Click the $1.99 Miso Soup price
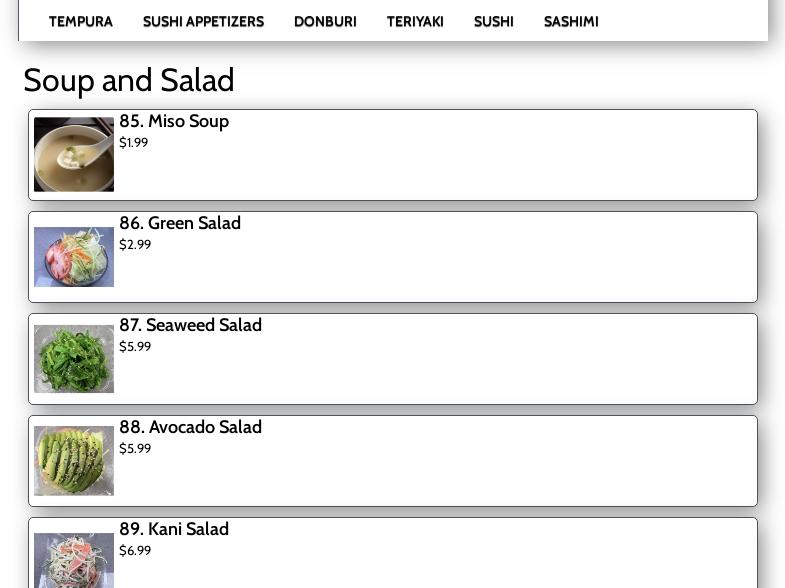This screenshot has height=588, width=785. (134, 143)
